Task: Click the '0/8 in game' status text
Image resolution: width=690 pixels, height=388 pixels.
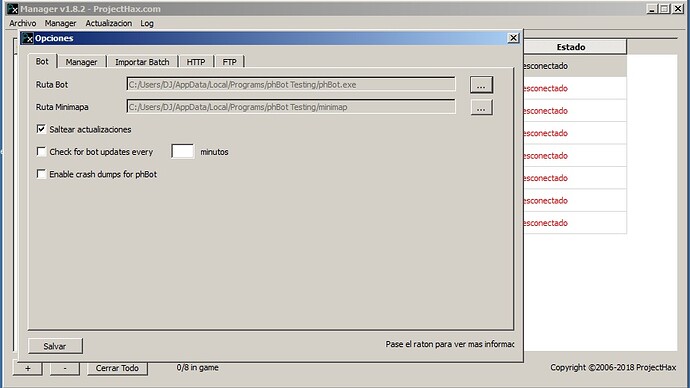Action: click(x=198, y=367)
